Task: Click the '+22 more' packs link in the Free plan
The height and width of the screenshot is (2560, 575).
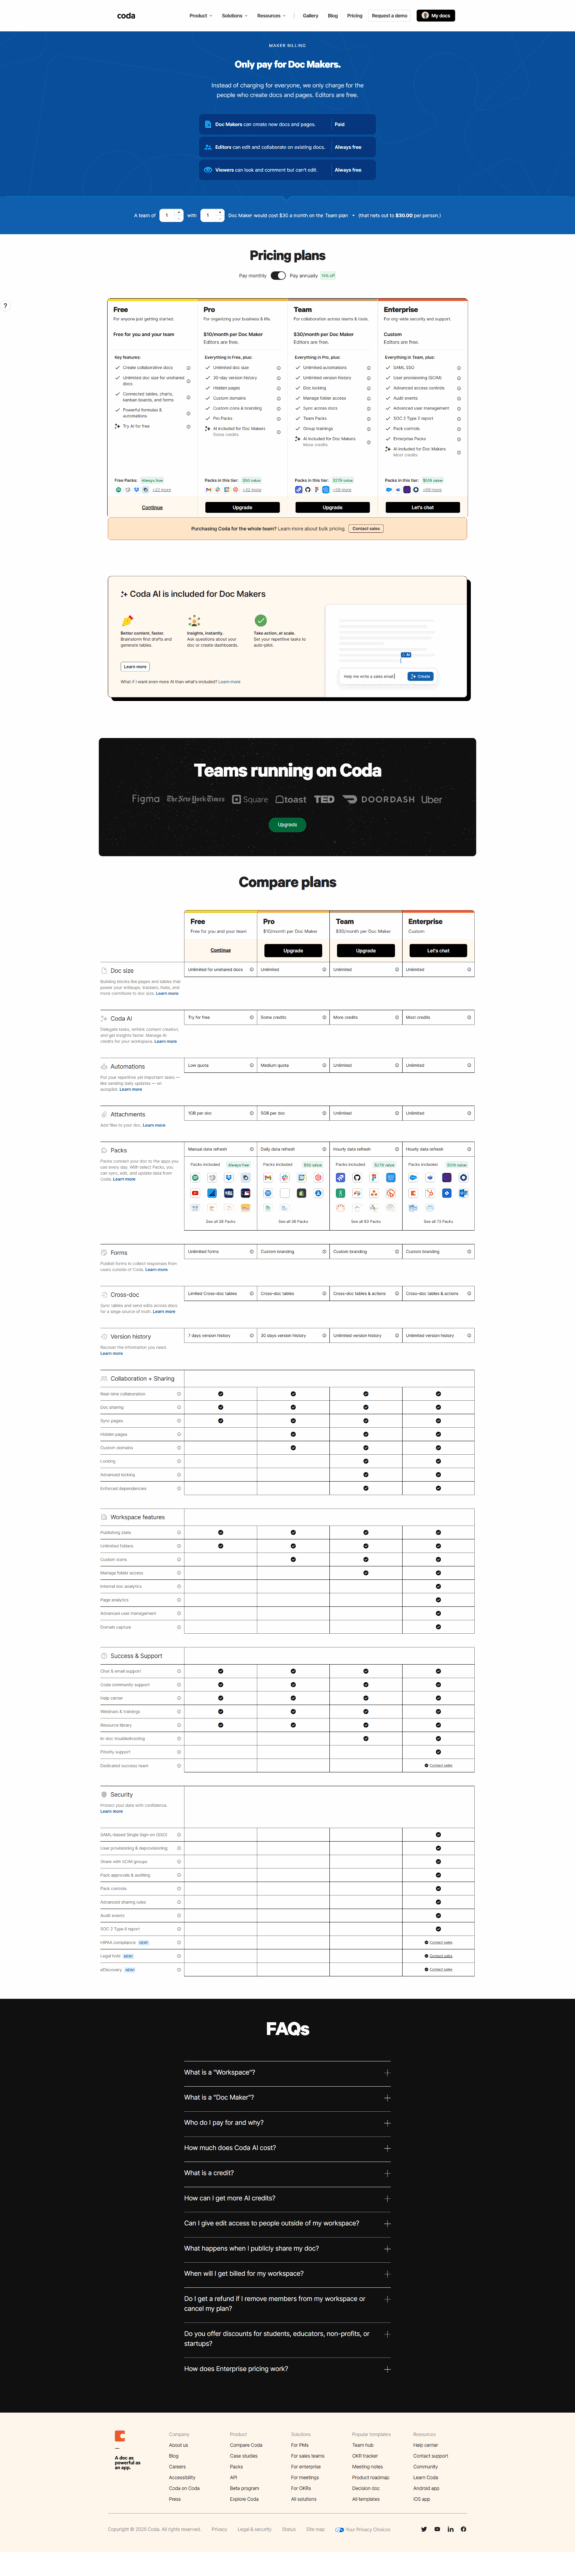Action: (x=161, y=490)
